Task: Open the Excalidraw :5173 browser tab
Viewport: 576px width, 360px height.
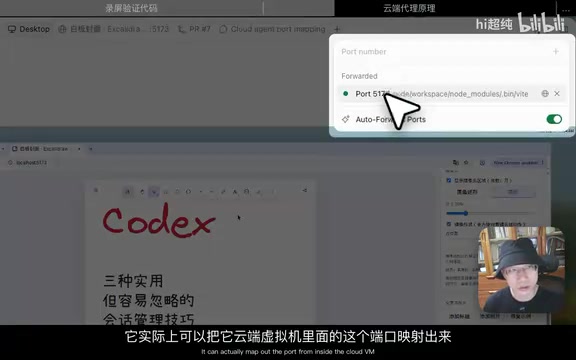Action: (x=114, y=29)
